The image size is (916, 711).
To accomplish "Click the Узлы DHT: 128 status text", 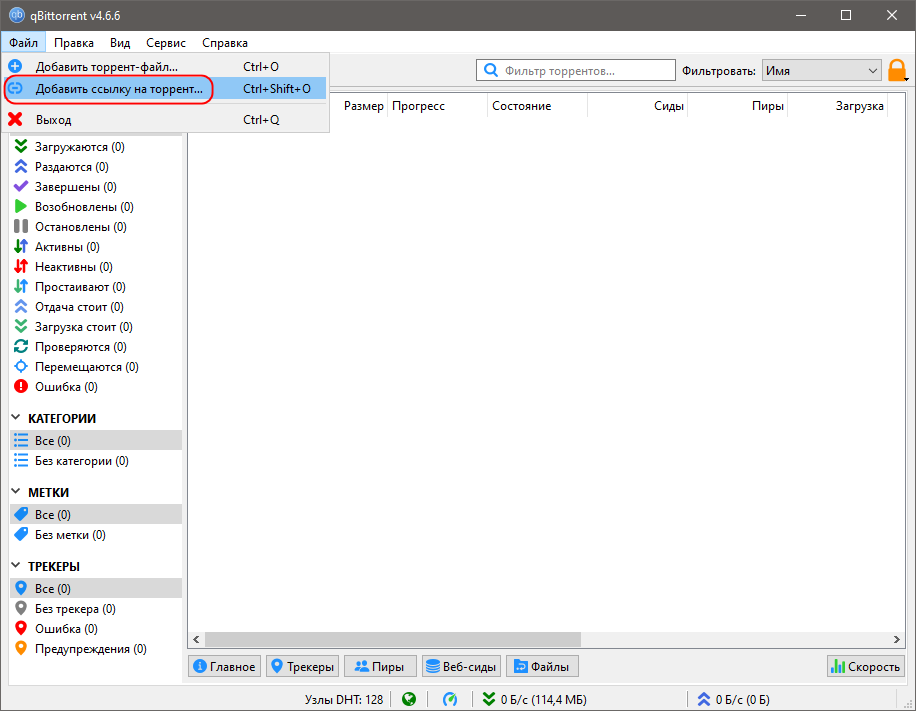I will (x=344, y=699).
